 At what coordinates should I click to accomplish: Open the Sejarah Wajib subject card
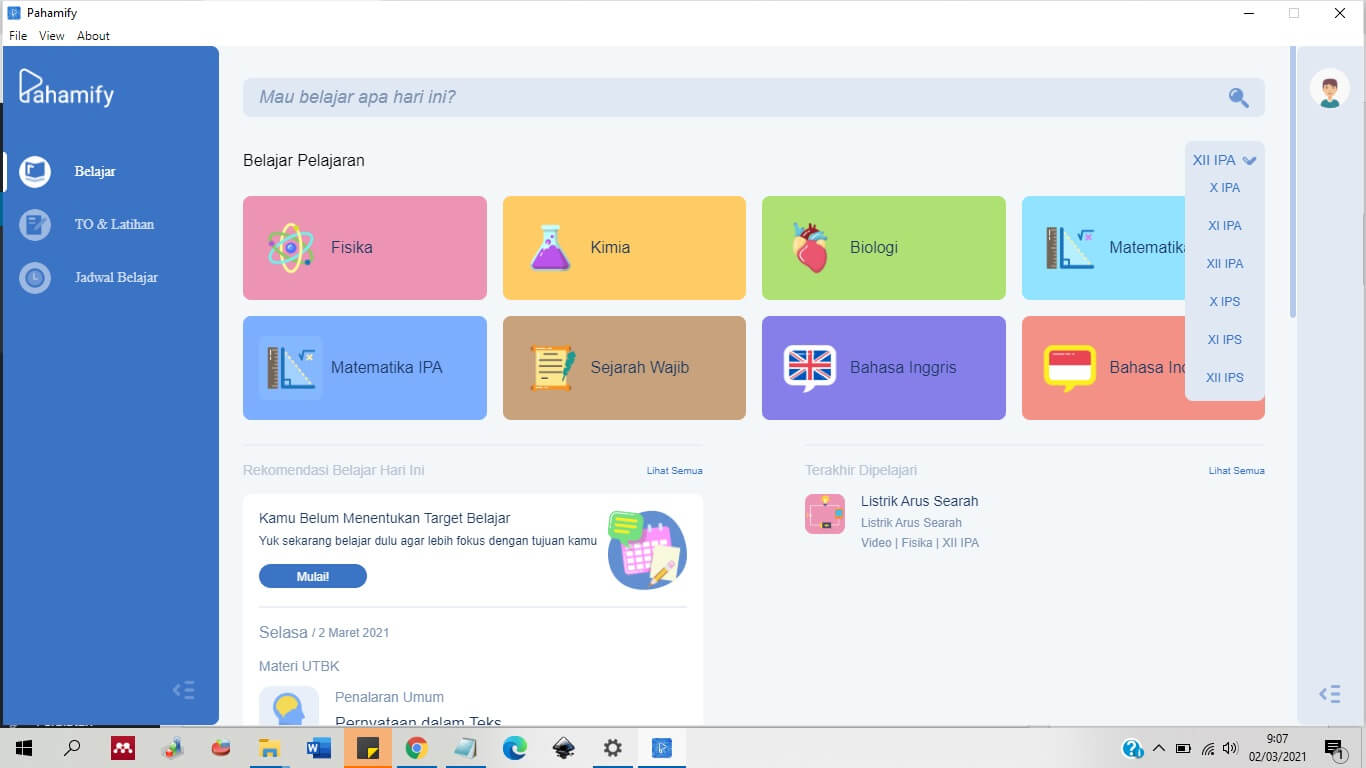click(624, 368)
